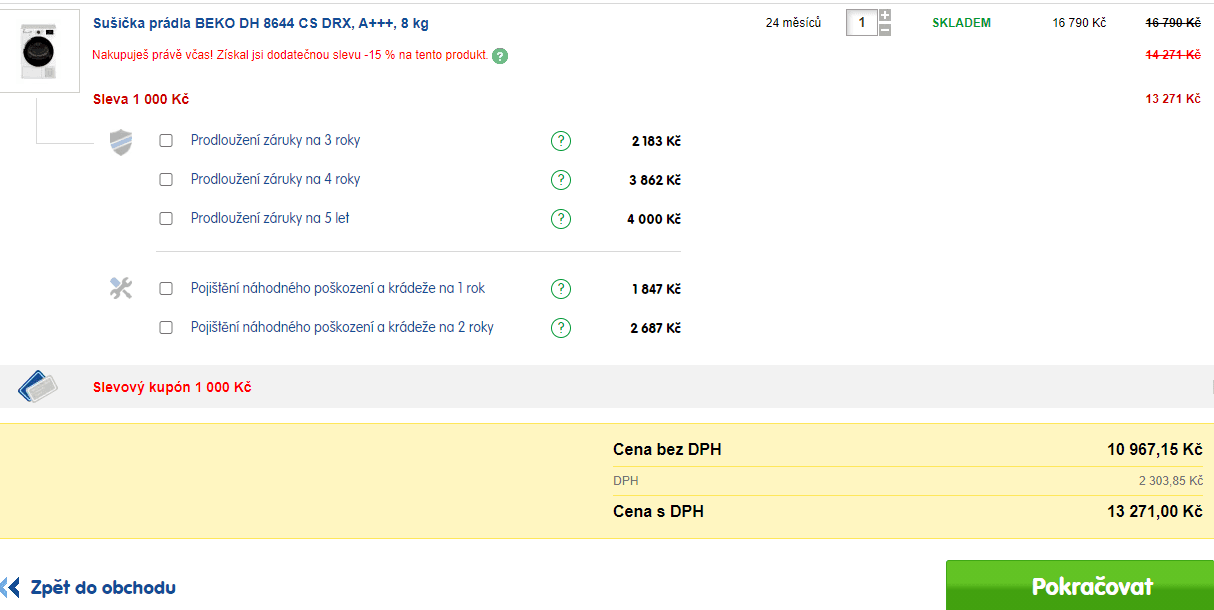Click the discount coupon ticket icon
The height and width of the screenshot is (610, 1214).
pos(38,387)
